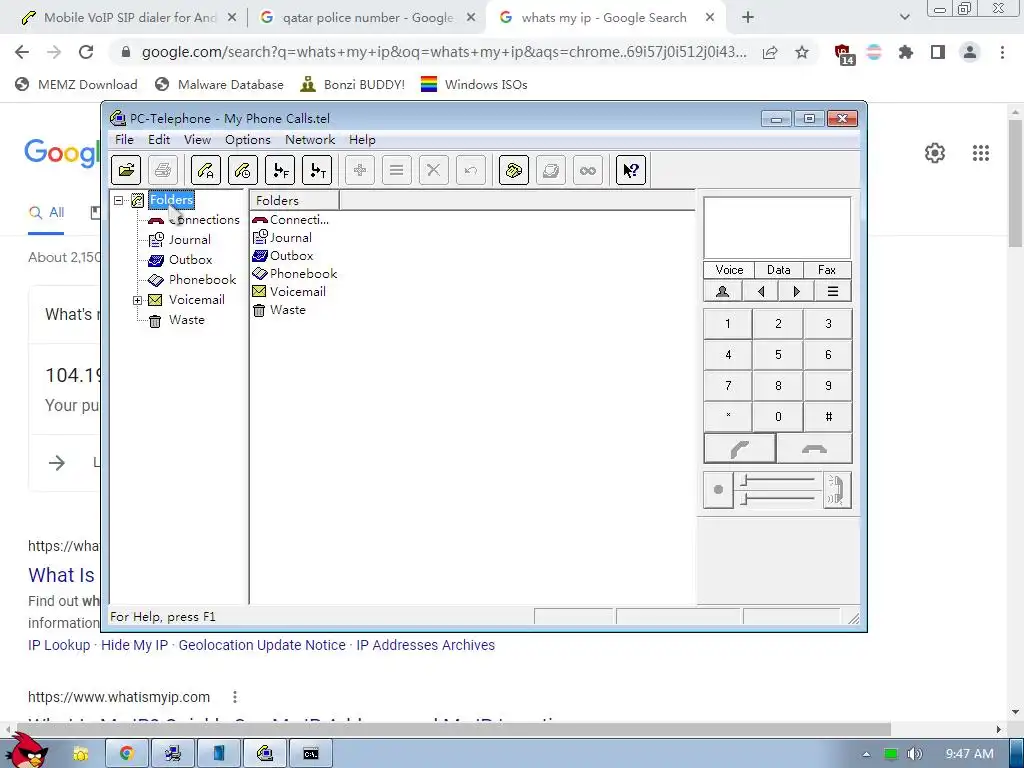Viewport: 1024px width, 768px height.
Task: Switch to the Fax mode tab
Action: coord(827,270)
